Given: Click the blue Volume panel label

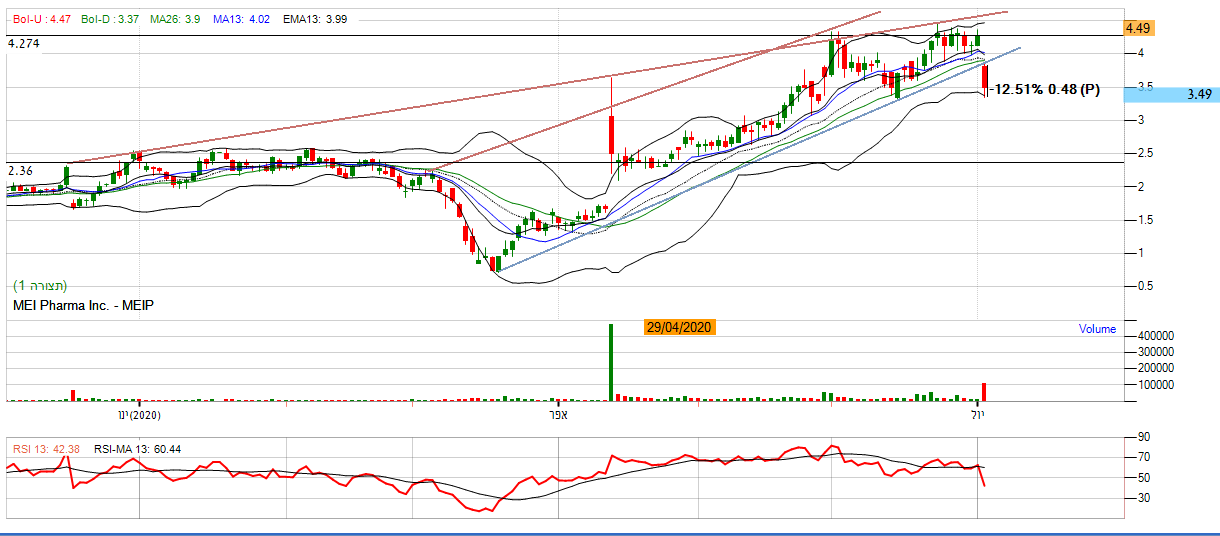Looking at the screenshot, I should coord(1097,329).
